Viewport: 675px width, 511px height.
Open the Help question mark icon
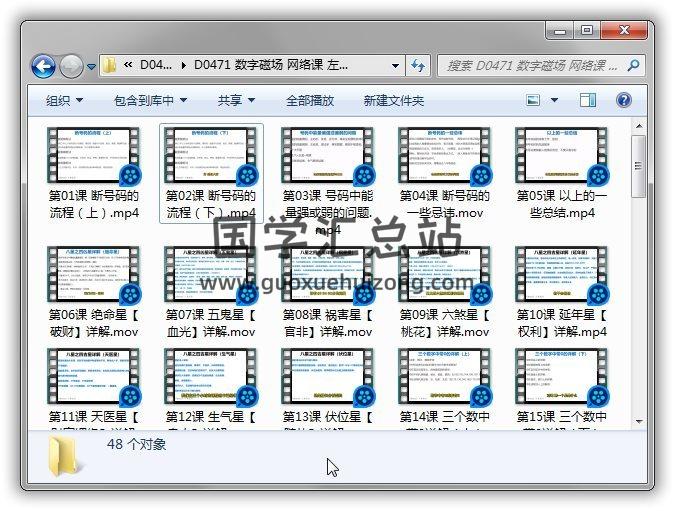coord(624,100)
